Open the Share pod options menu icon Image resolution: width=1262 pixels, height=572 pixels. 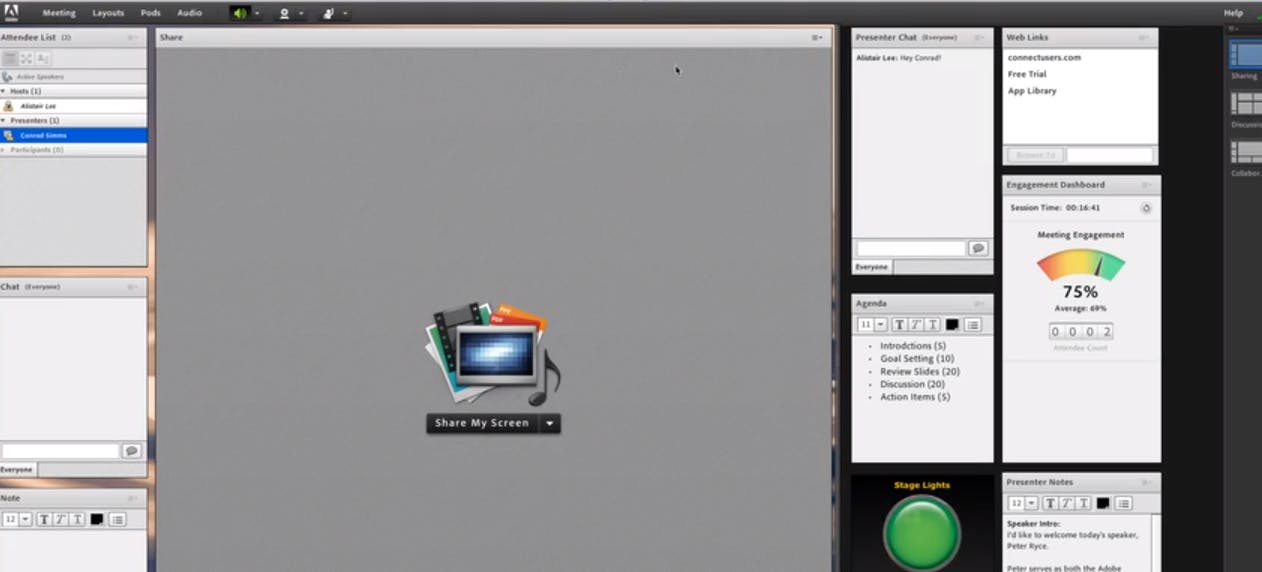tap(817, 38)
